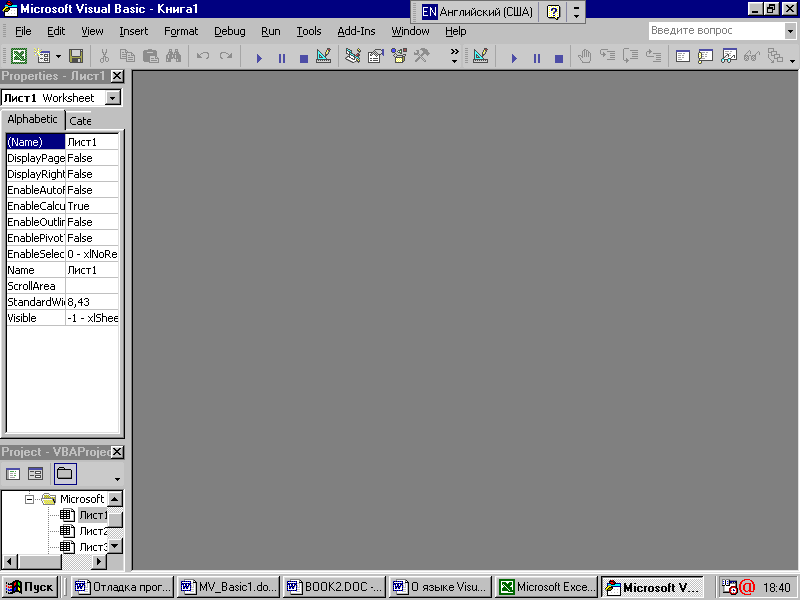
Task: Click the Save floppy disk icon
Action: 76,56
